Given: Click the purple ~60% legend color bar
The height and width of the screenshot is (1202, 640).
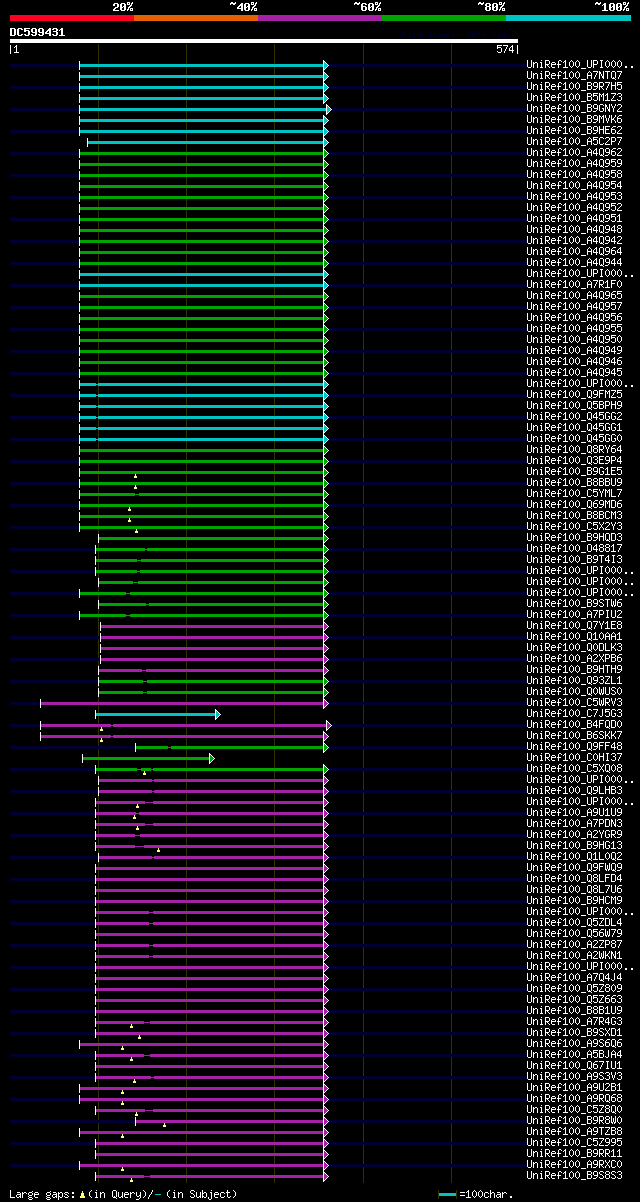Looking at the screenshot, I should [320, 18].
